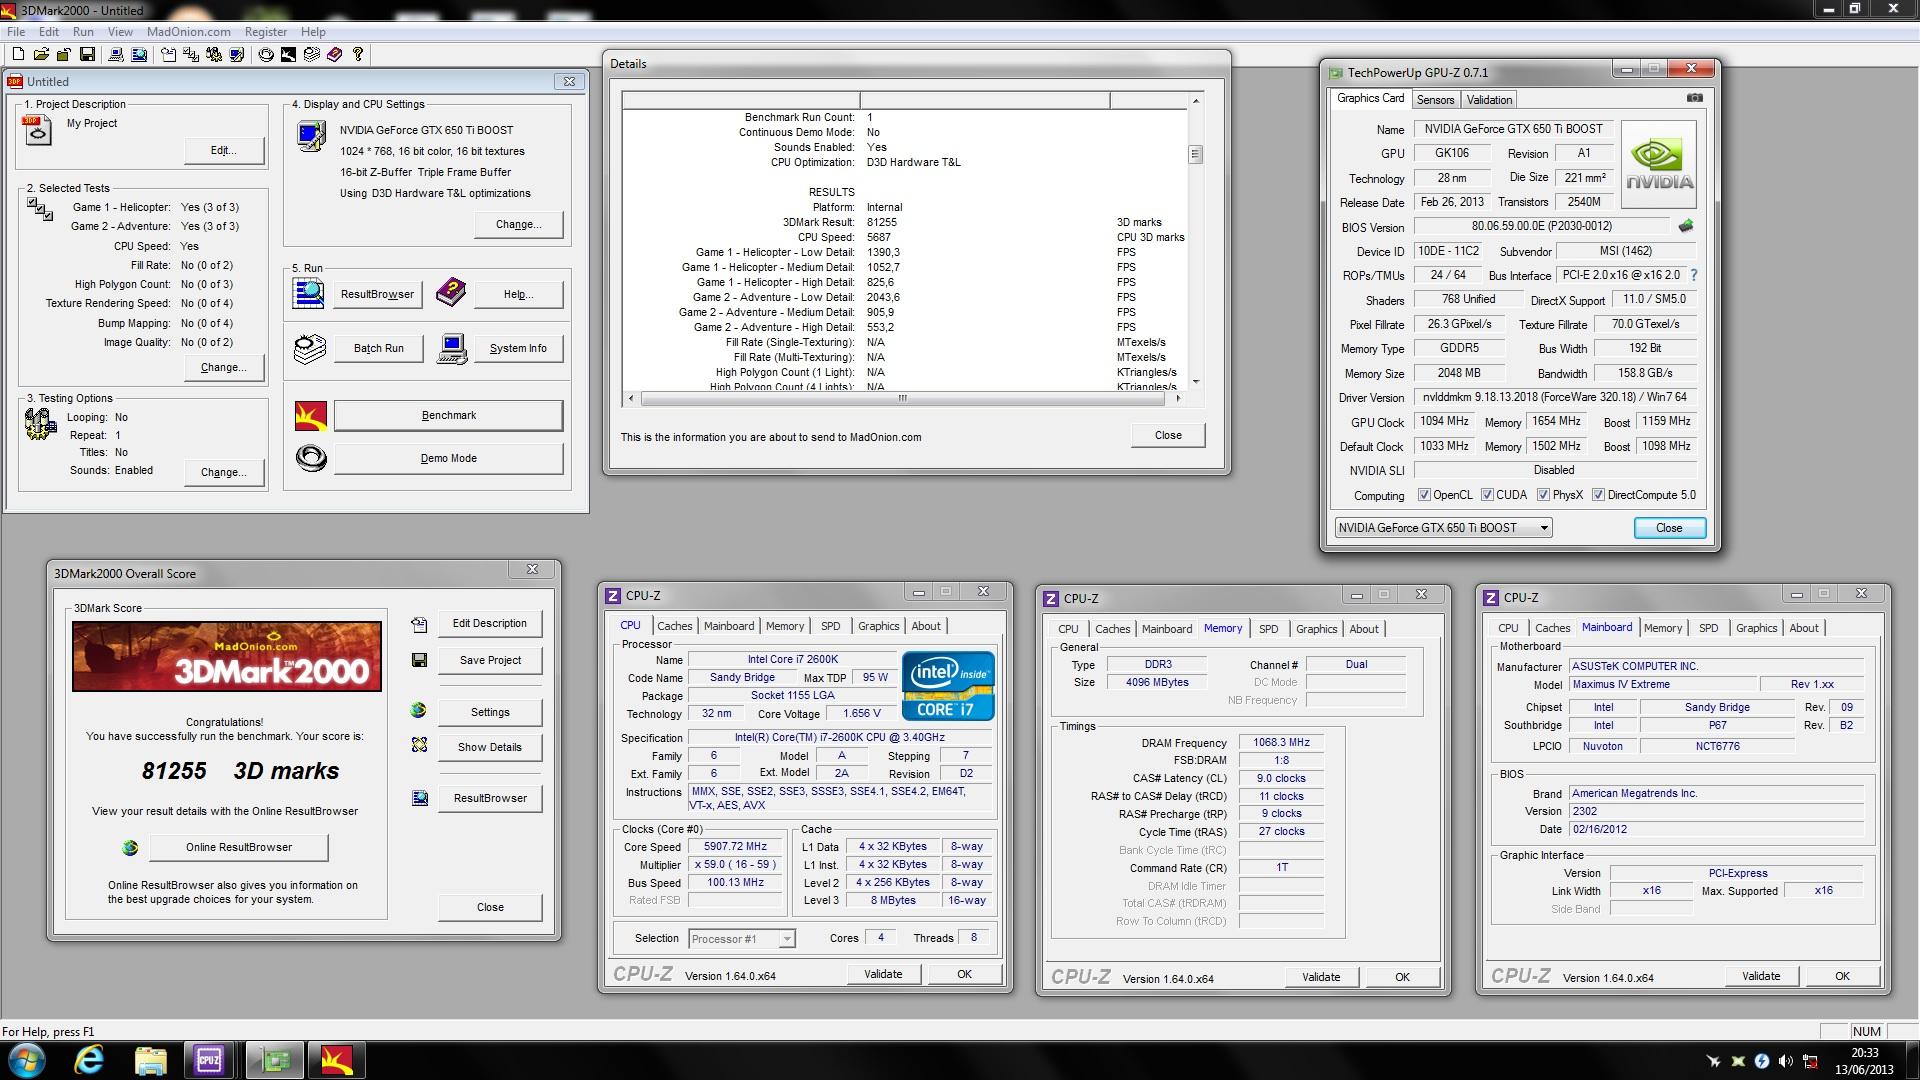Click the Demo Mode button
This screenshot has width=1920, height=1080.
[x=448, y=458]
